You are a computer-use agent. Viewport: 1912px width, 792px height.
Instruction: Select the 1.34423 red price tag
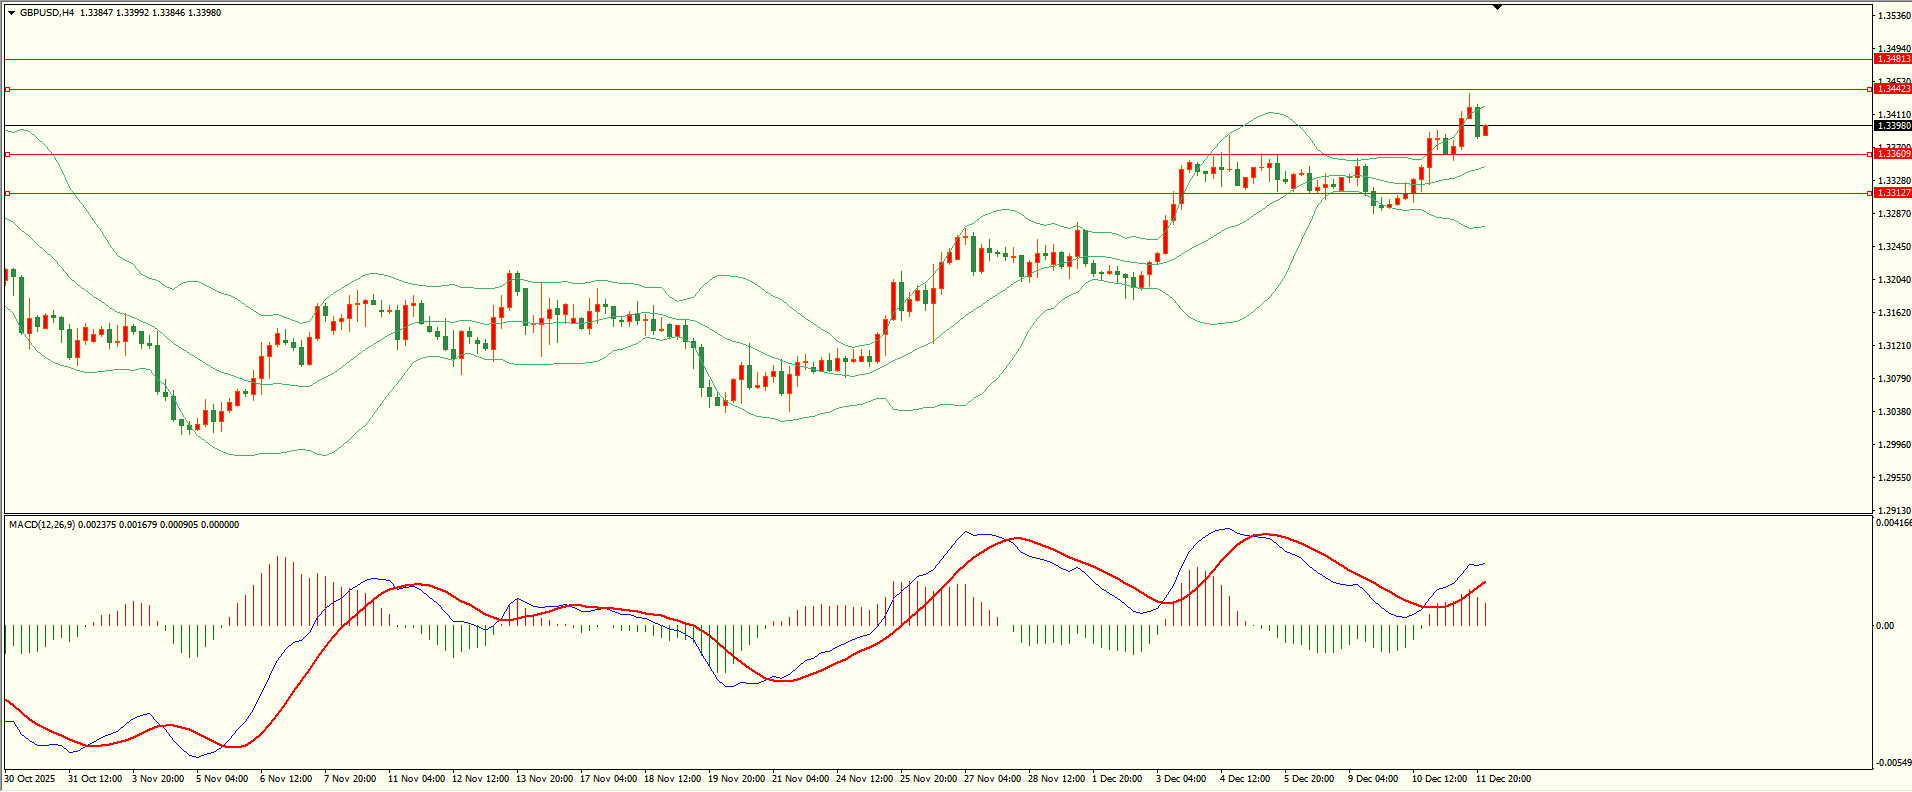coord(1892,89)
